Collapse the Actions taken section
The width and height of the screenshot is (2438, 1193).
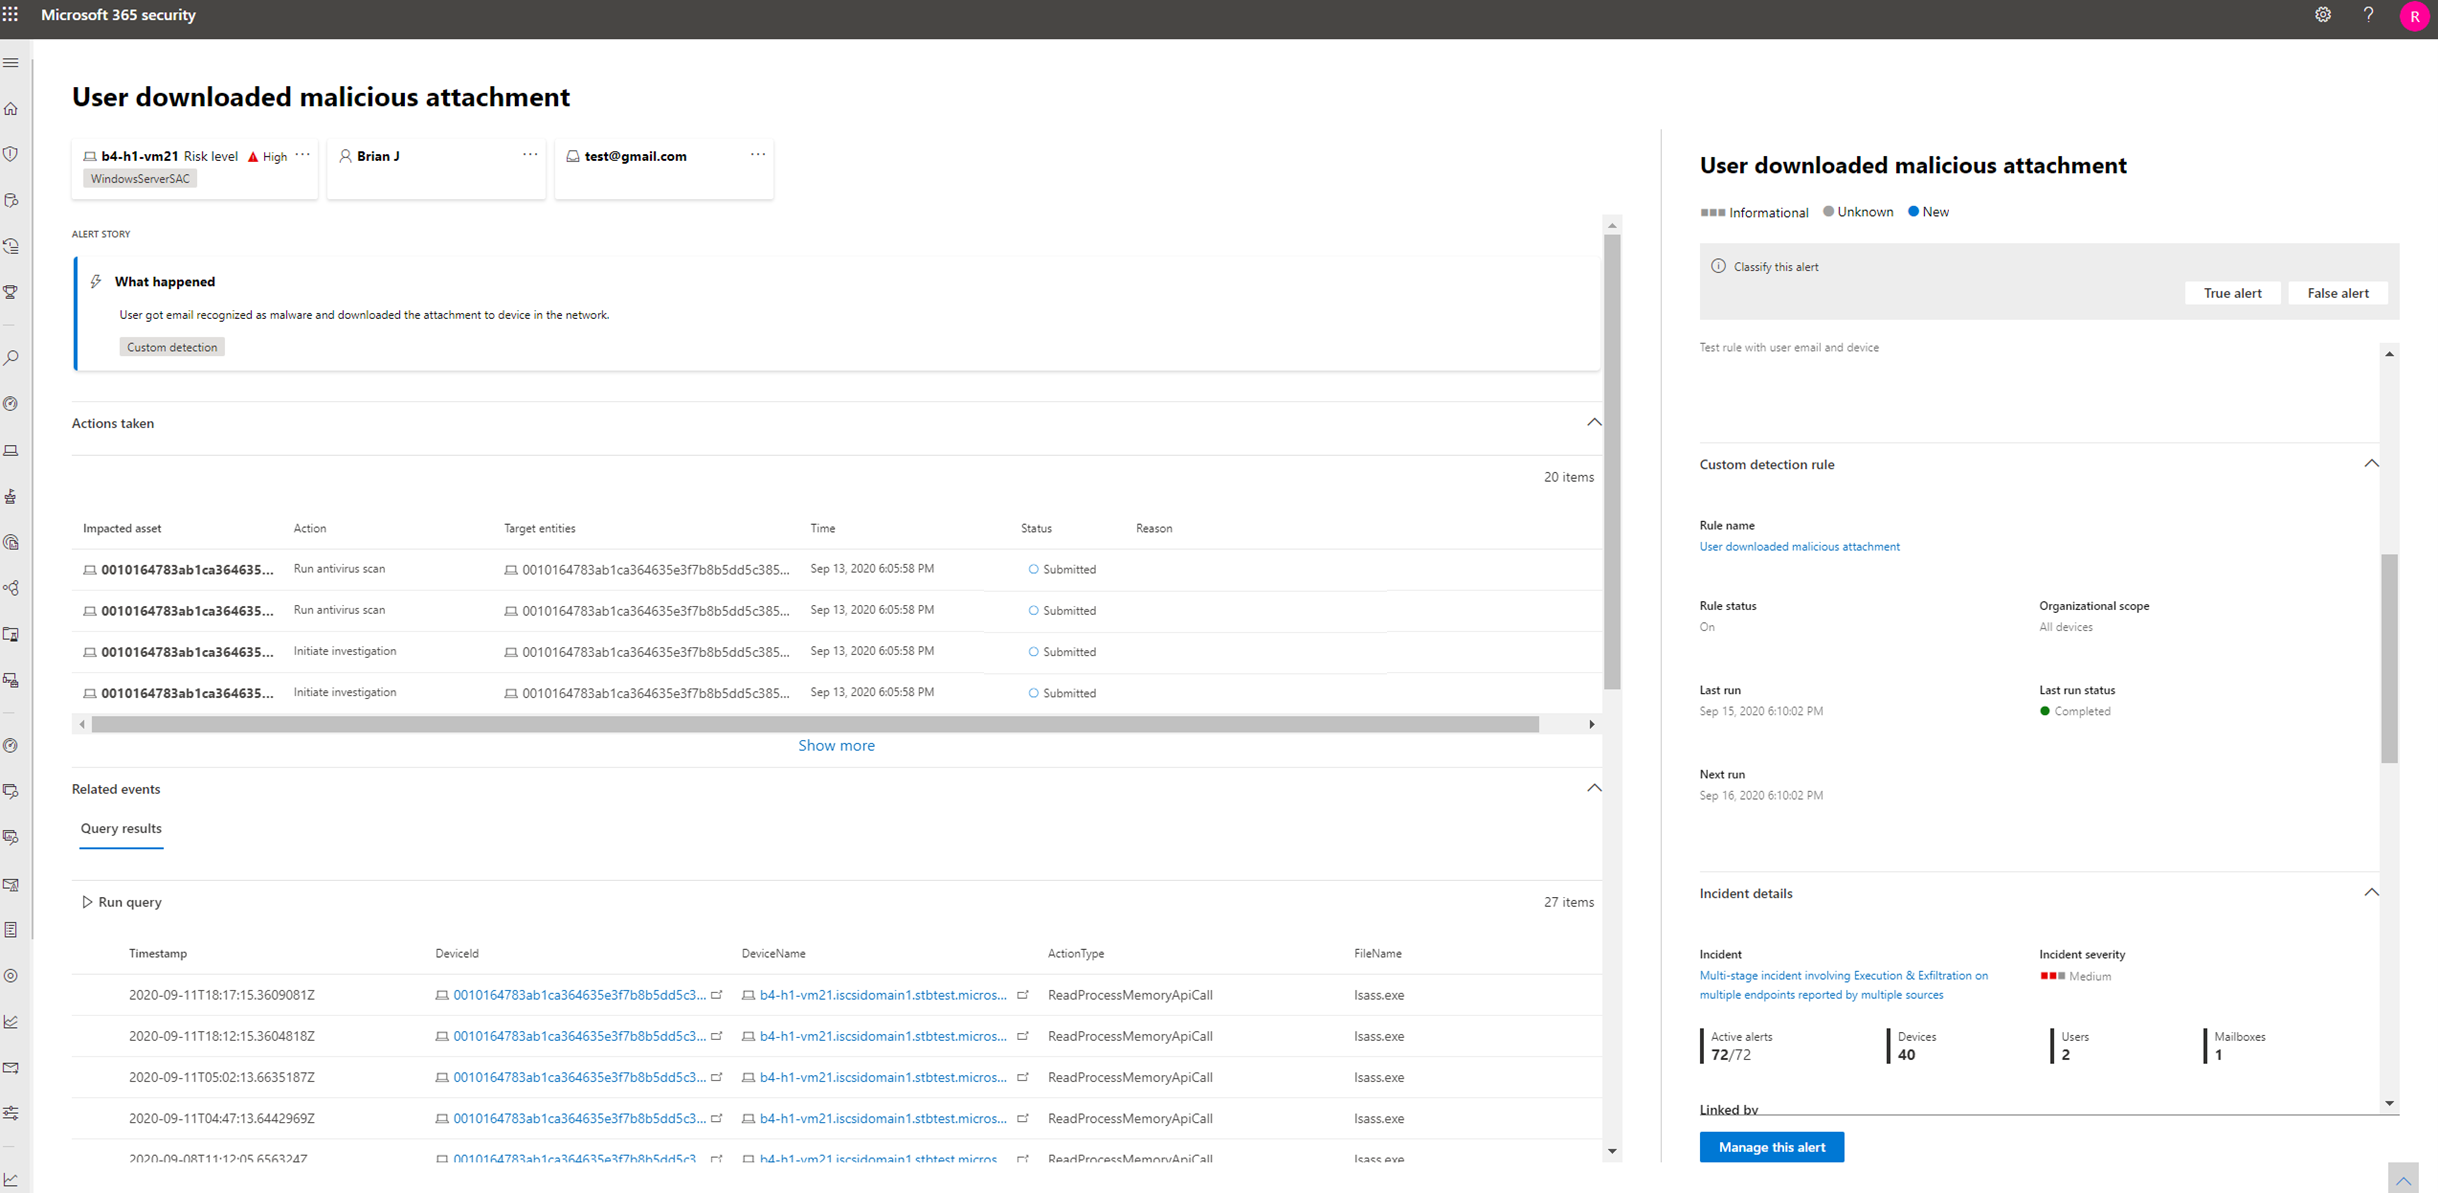point(1593,423)
